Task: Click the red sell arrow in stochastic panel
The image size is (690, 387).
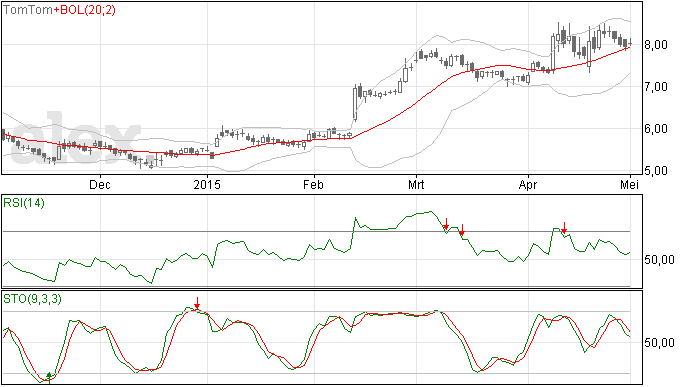Action: 197,303
